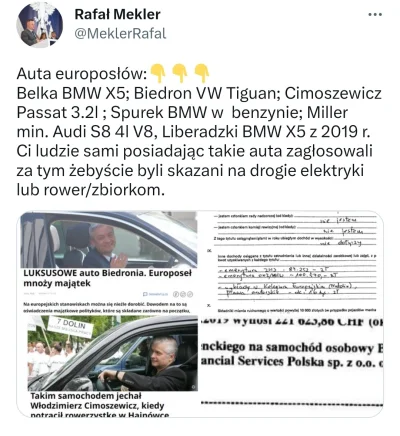Open the Cimoszewicz car photo
Viewport: 400px width, 436px height.
113,353
